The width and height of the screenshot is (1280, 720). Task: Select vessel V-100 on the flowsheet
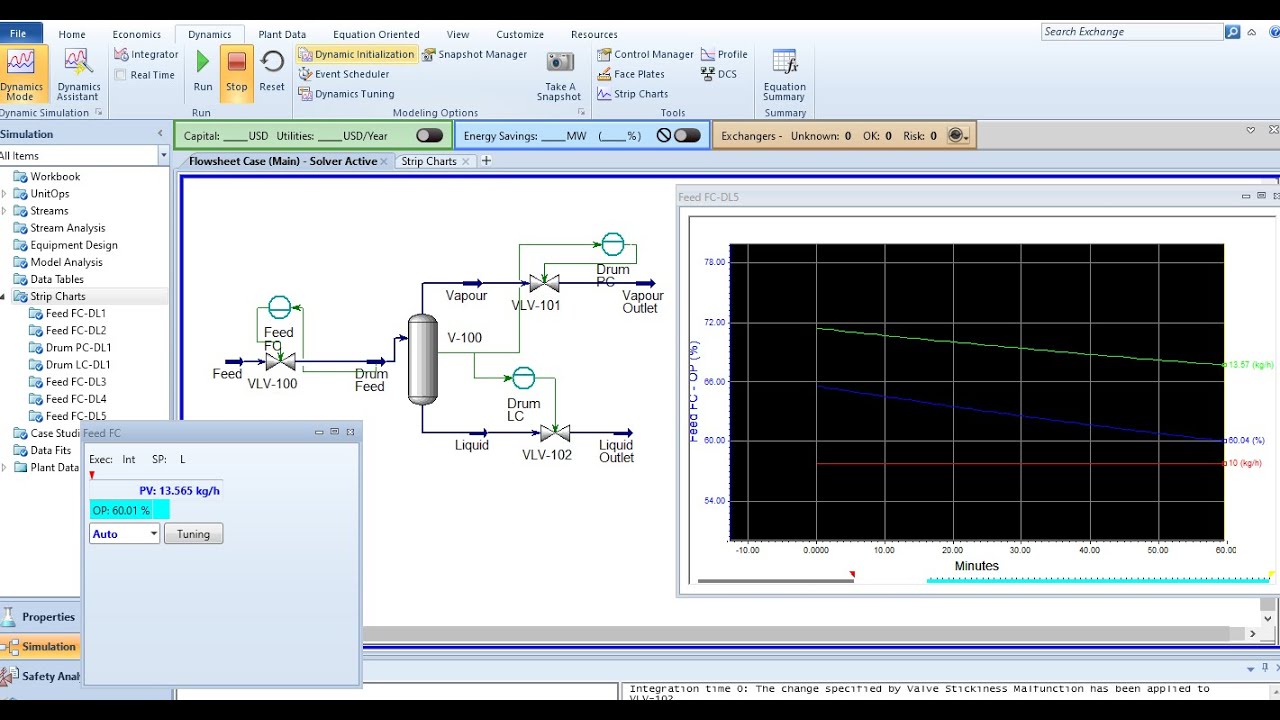[423, 359]
